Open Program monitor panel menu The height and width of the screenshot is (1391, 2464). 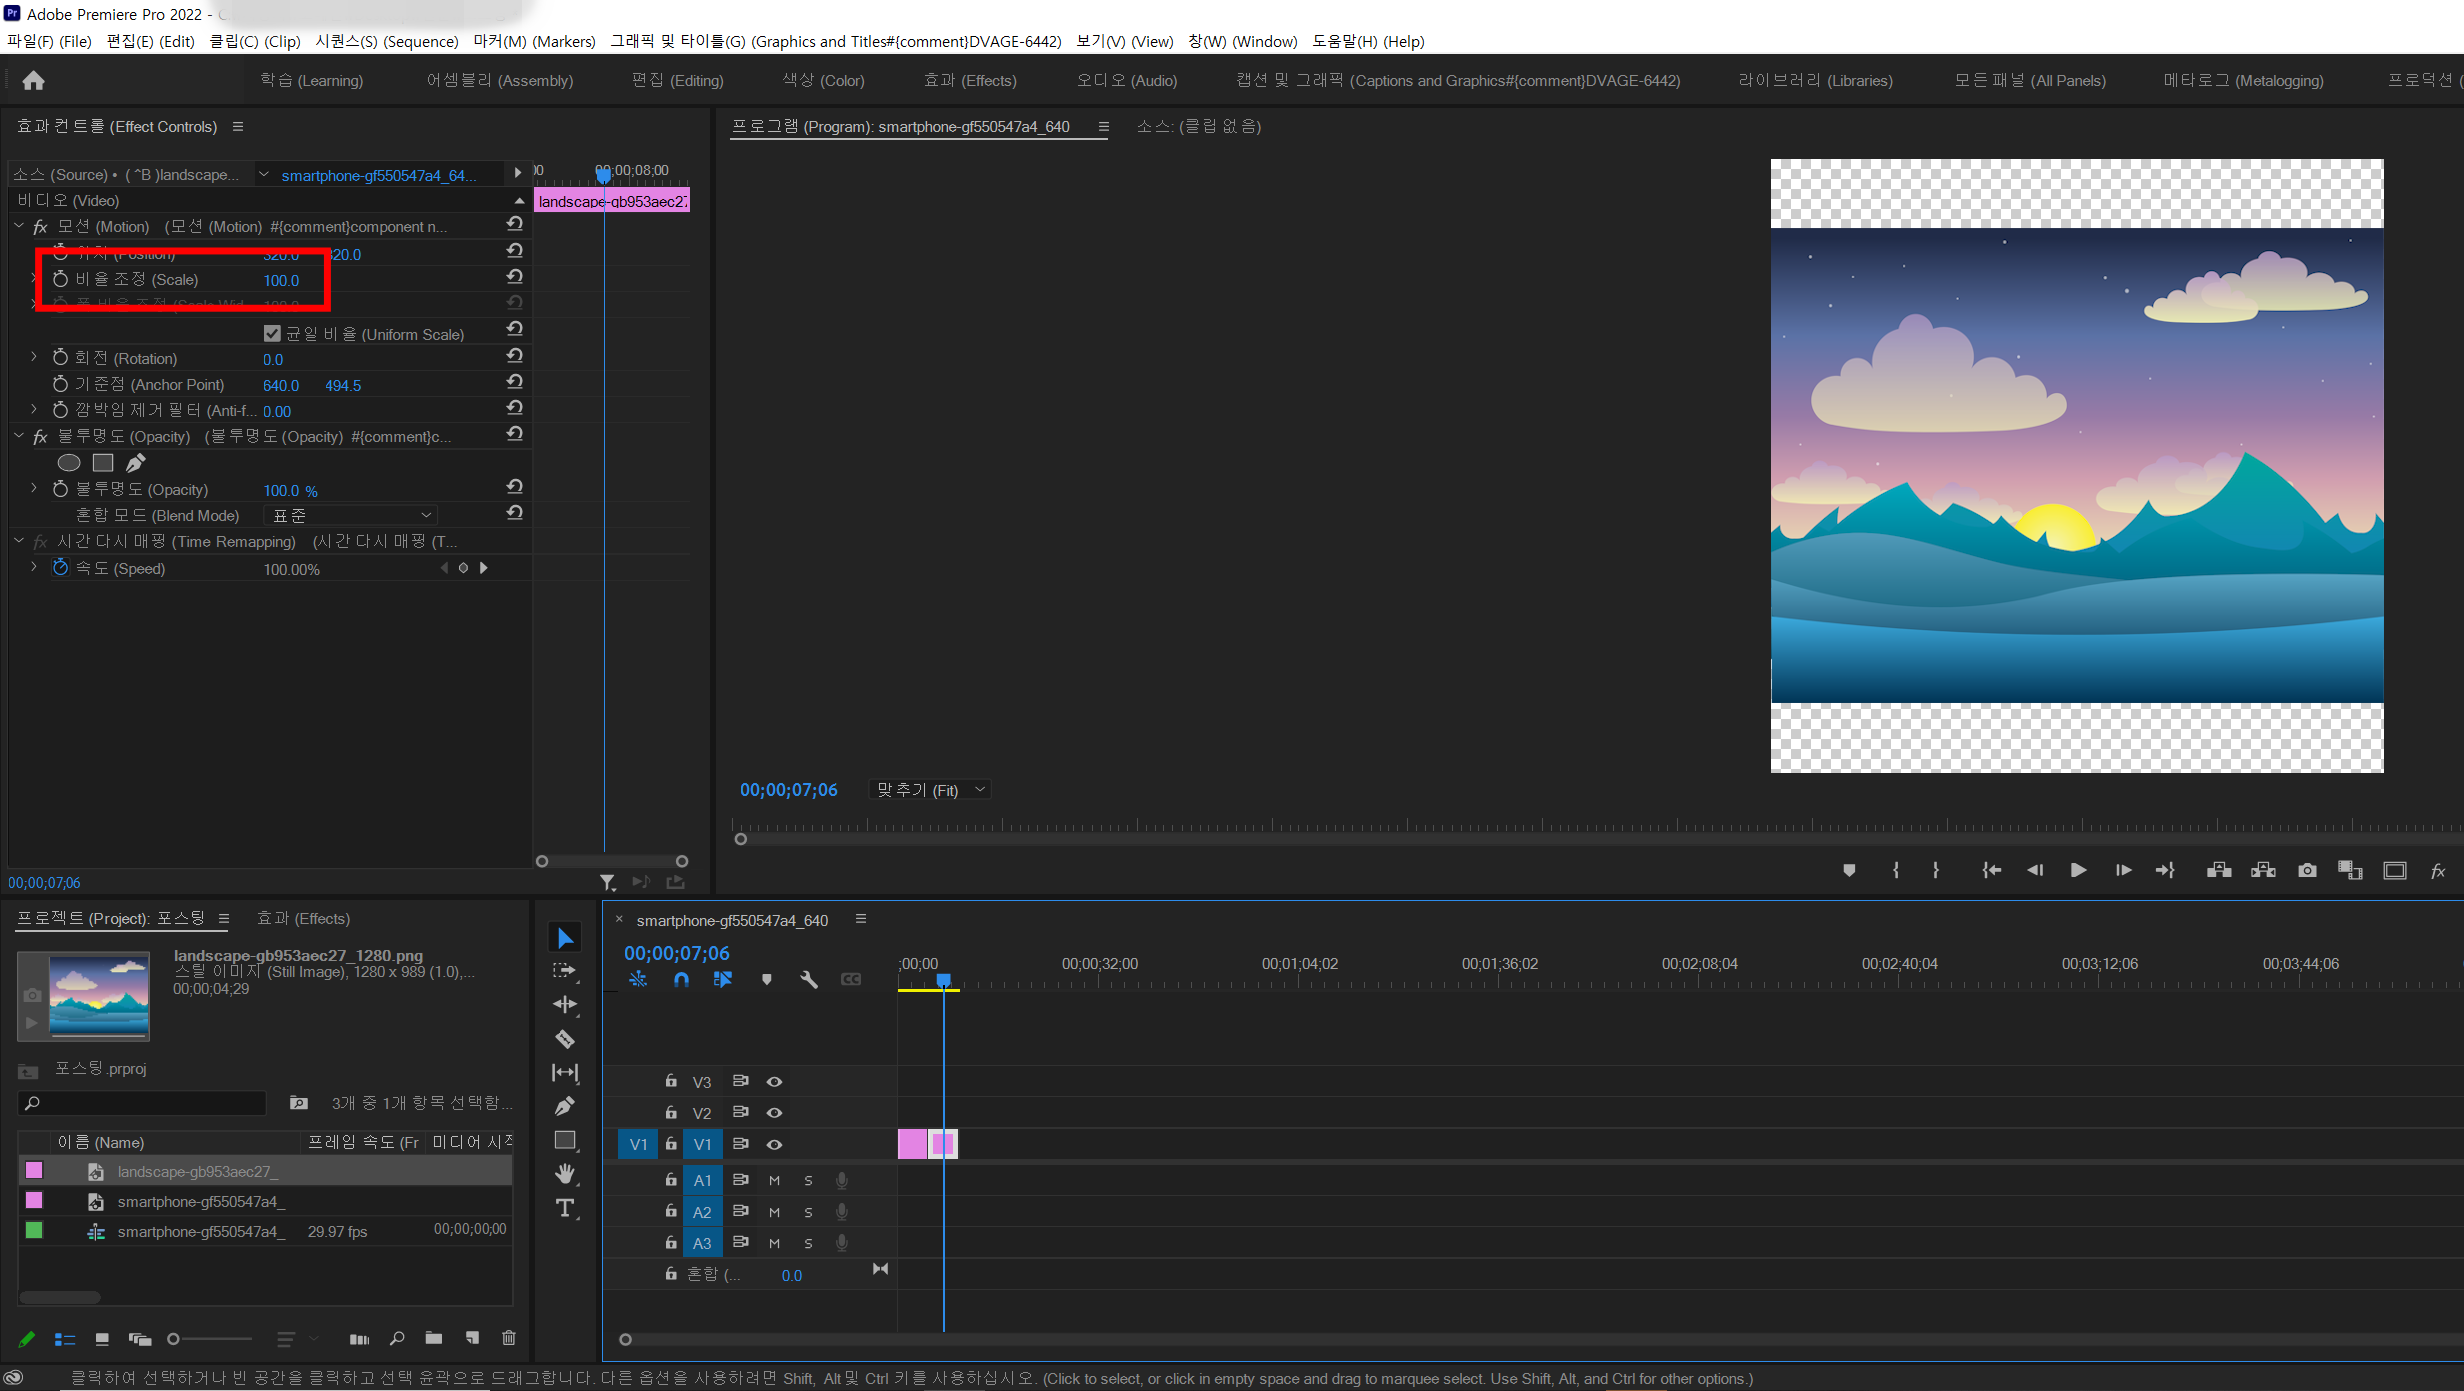coord(1104,126)
